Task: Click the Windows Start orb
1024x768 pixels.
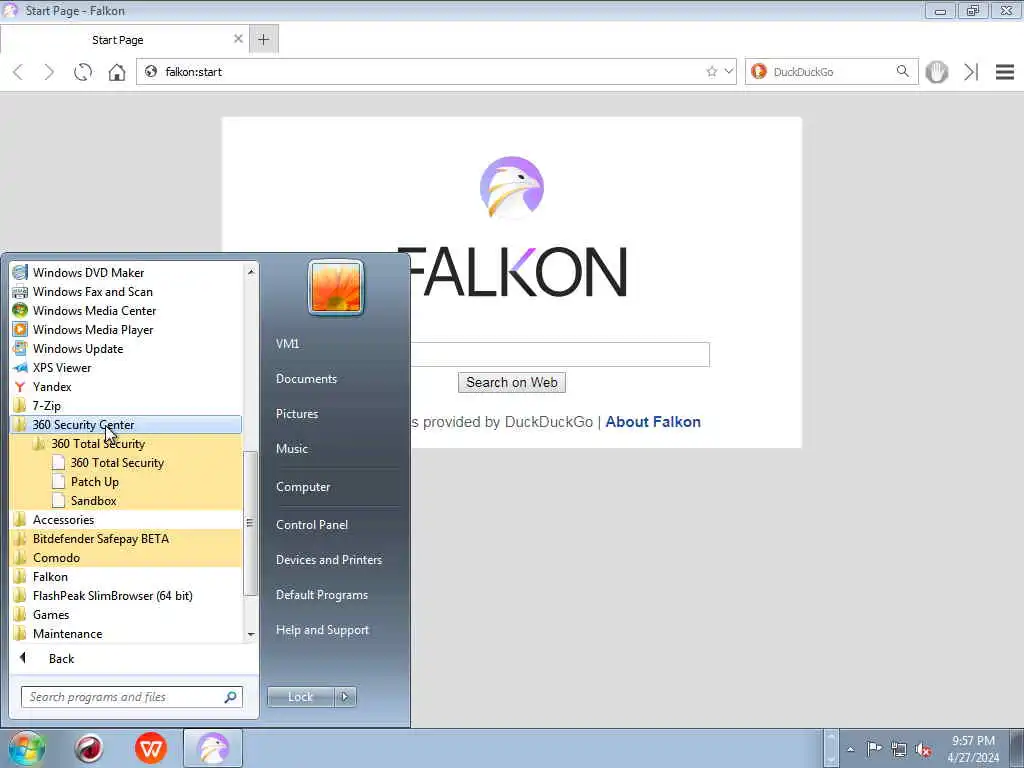Action: click(x=26, y=748)
